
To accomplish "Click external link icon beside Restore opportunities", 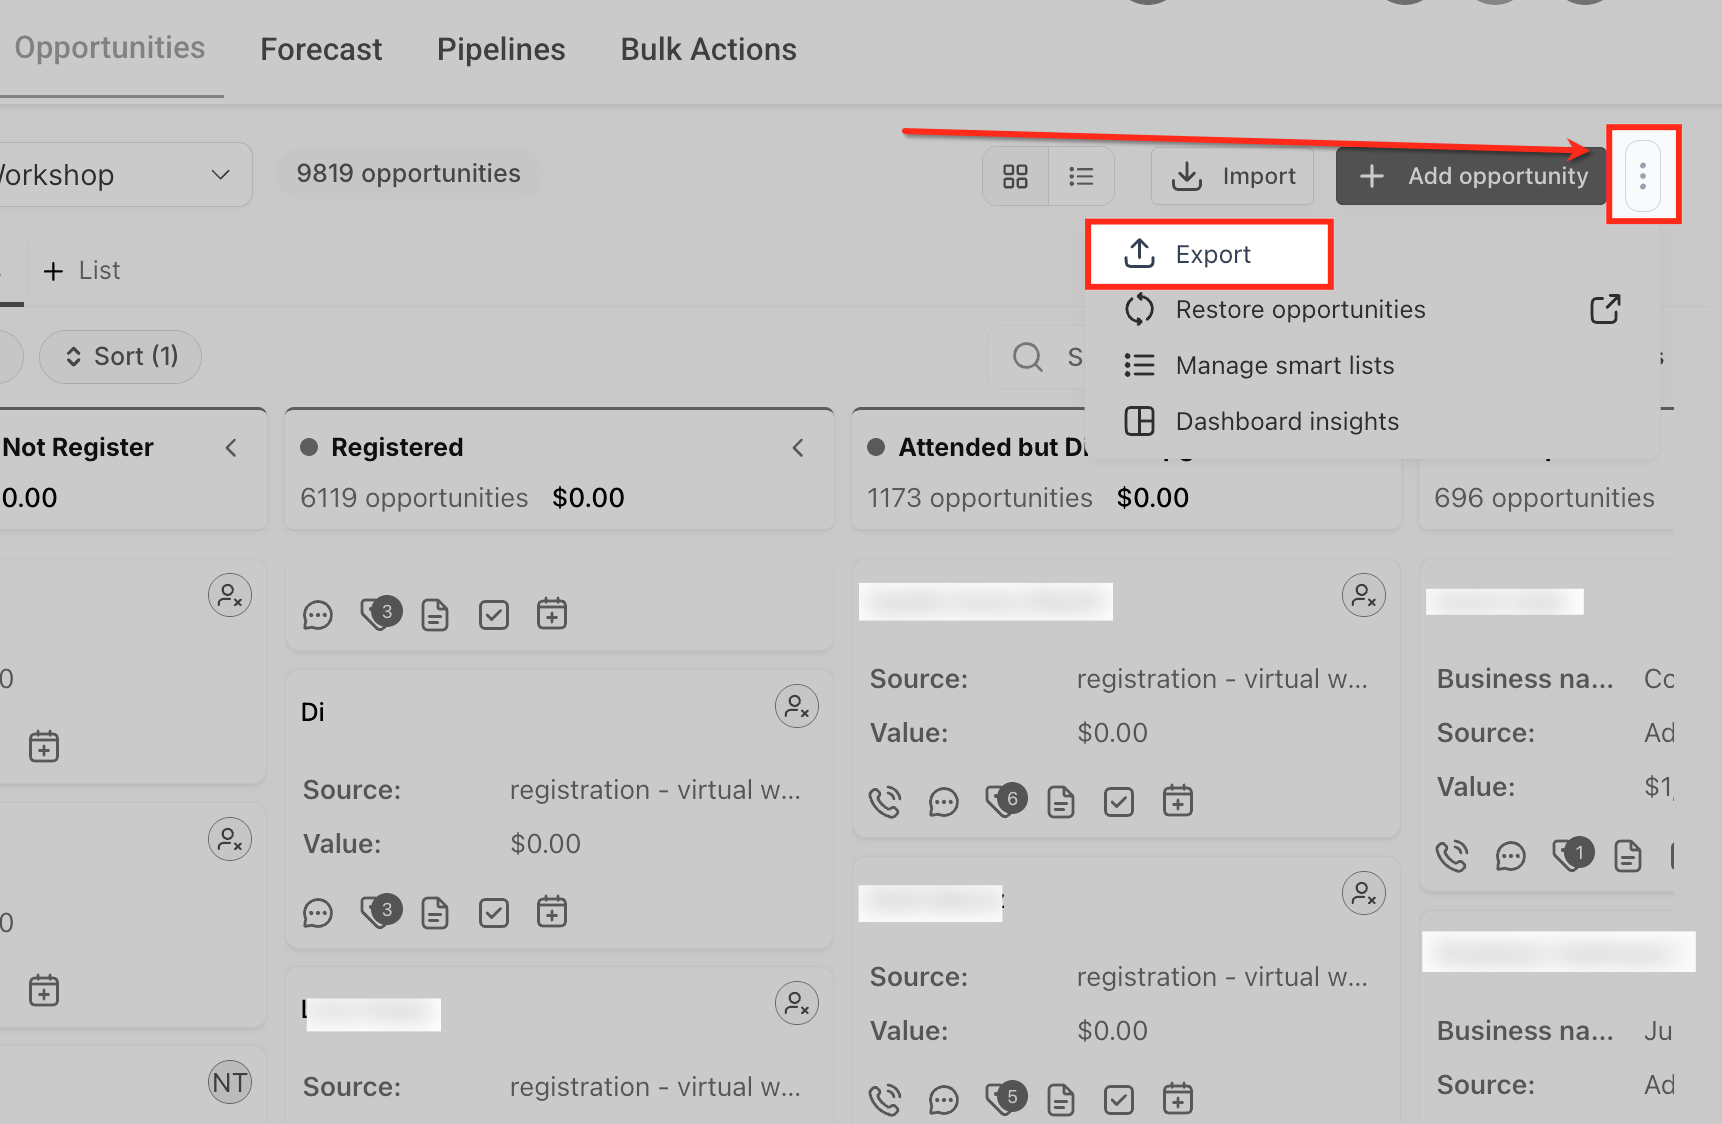I will (1605, 309).
